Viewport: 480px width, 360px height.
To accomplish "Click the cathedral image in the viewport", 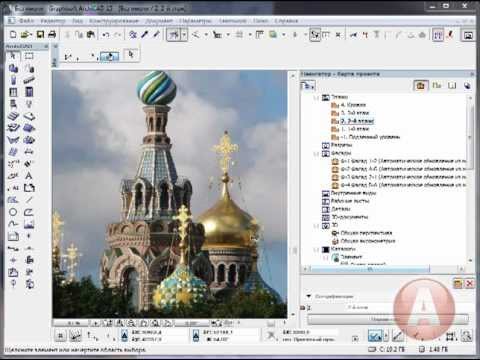I will [169, 194].
